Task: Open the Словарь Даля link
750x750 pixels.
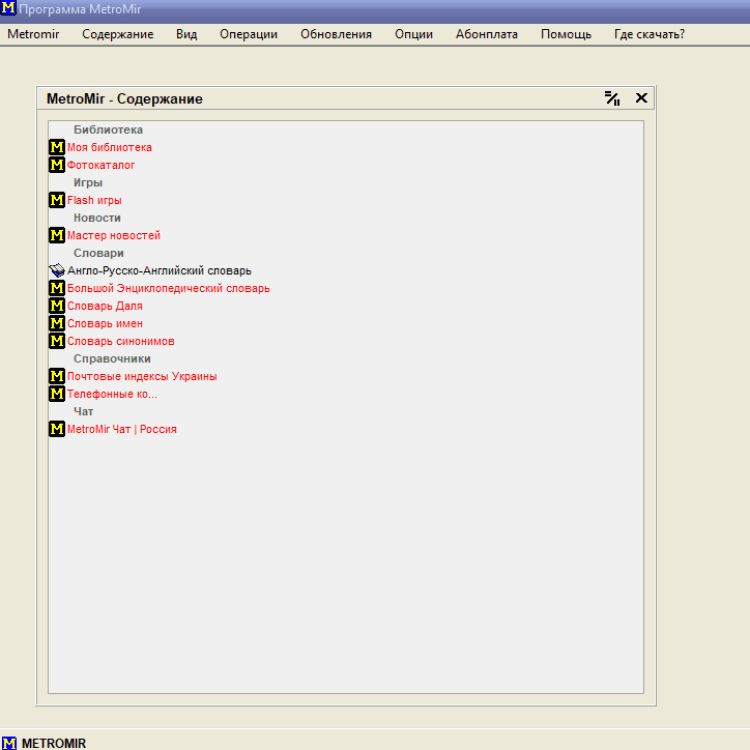Action: tap(105, 306)
